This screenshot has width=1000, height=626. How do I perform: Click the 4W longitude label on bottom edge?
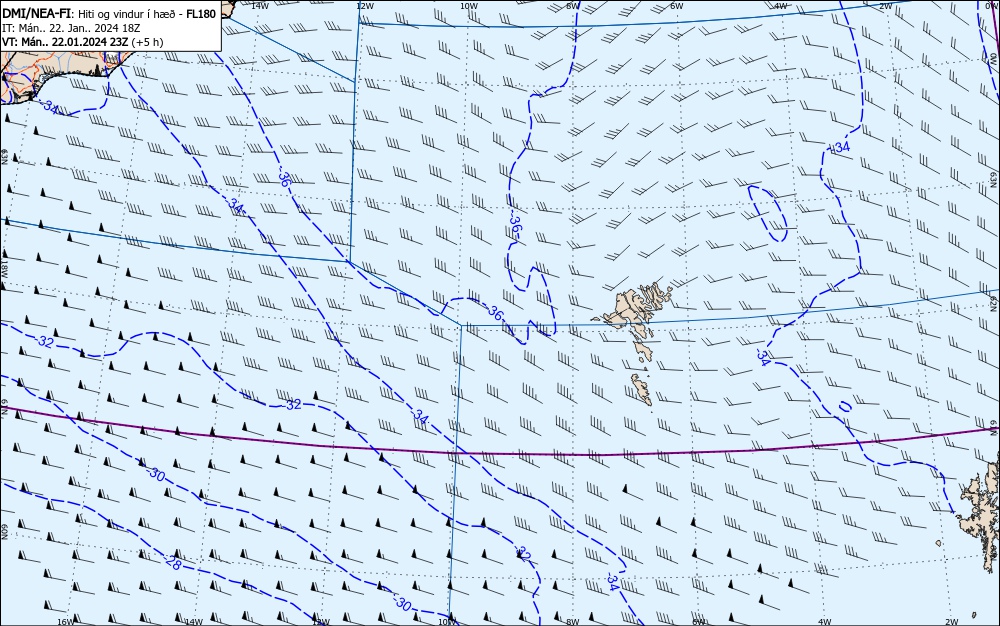(824, 622)
